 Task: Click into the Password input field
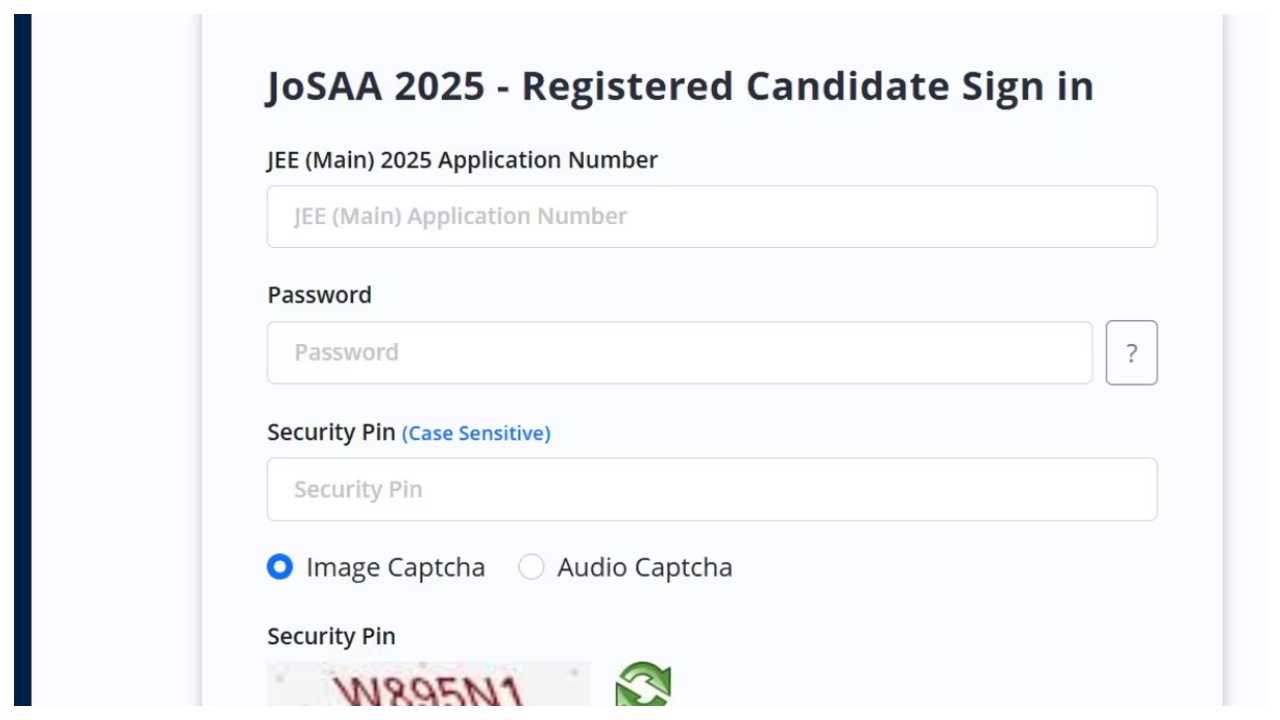tap(680, 353)
